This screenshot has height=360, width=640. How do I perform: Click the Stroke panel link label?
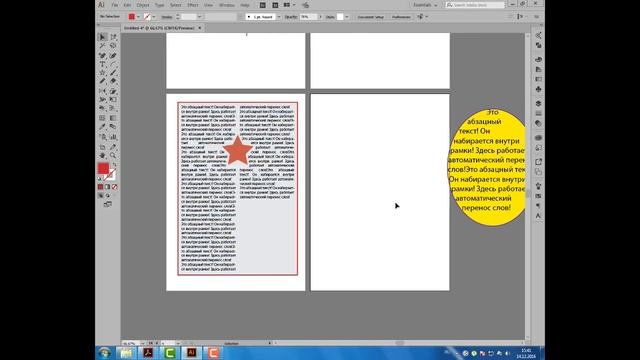167,17
